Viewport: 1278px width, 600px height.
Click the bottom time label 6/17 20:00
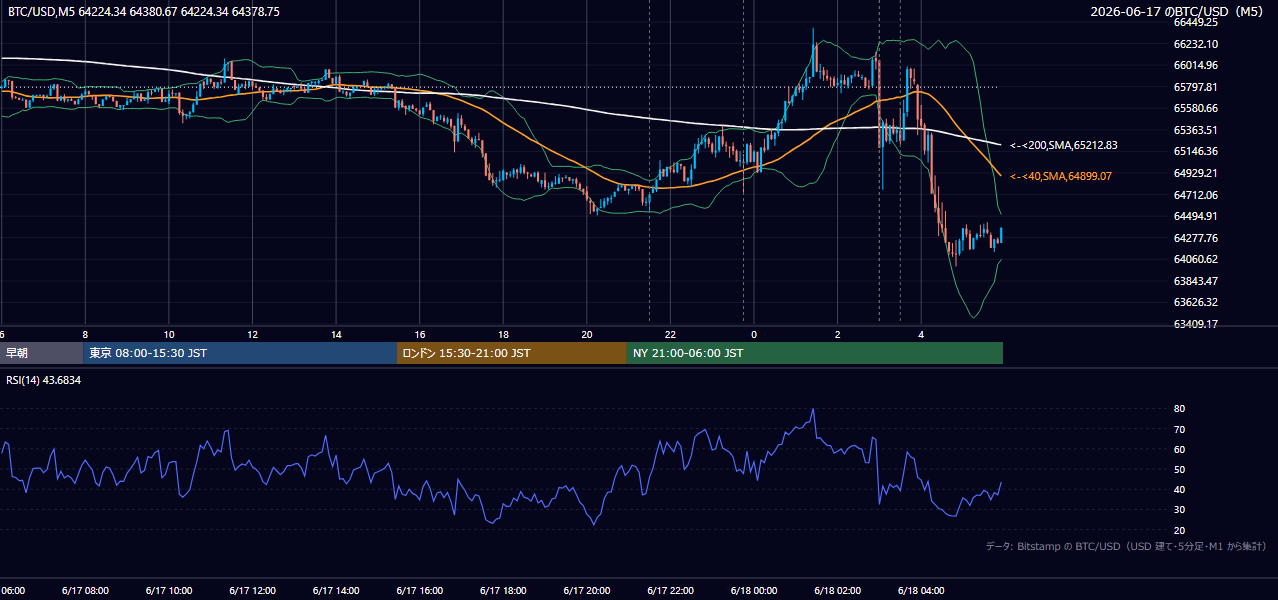click(x=587, y=591)
